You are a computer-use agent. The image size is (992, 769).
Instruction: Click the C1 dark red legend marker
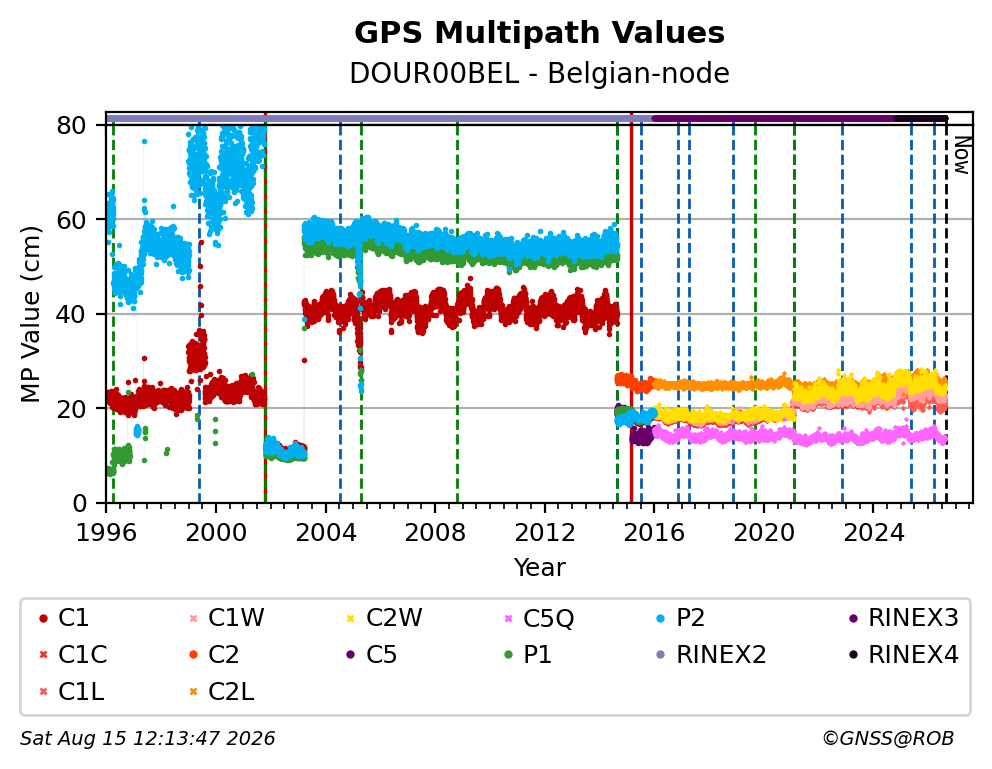[43, 618]
